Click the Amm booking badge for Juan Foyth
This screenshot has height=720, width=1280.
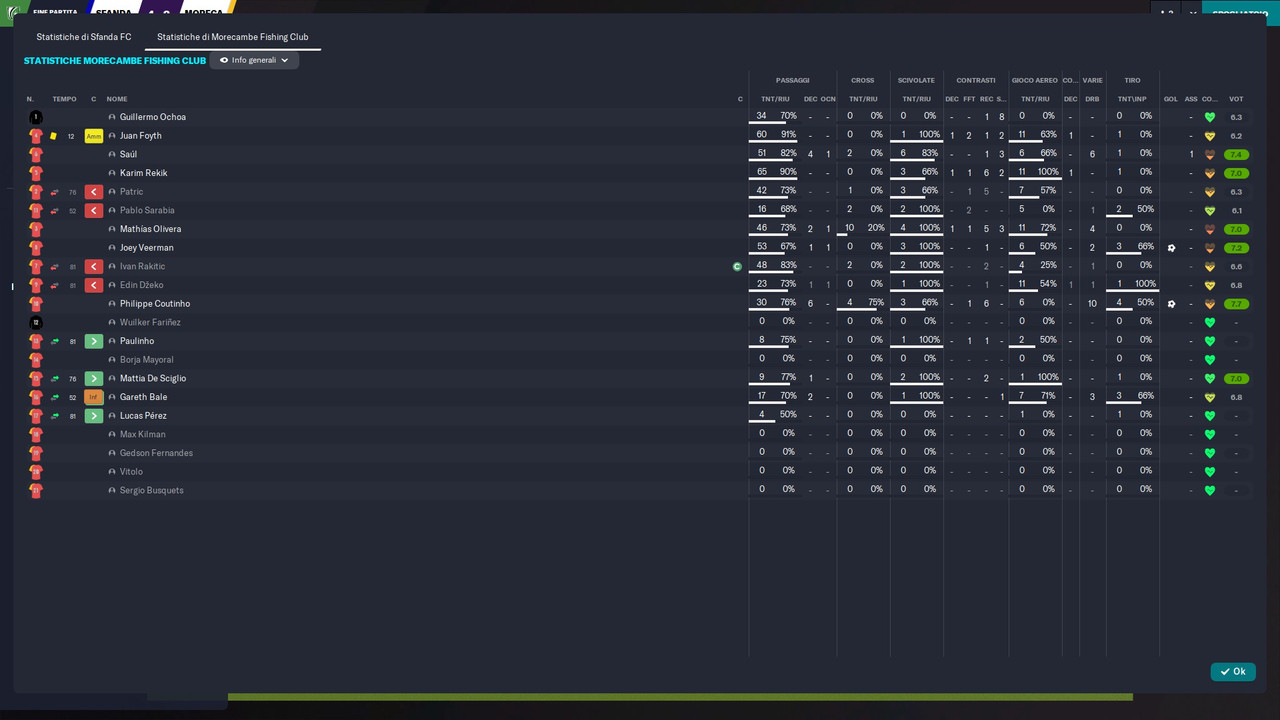[94, 136]
